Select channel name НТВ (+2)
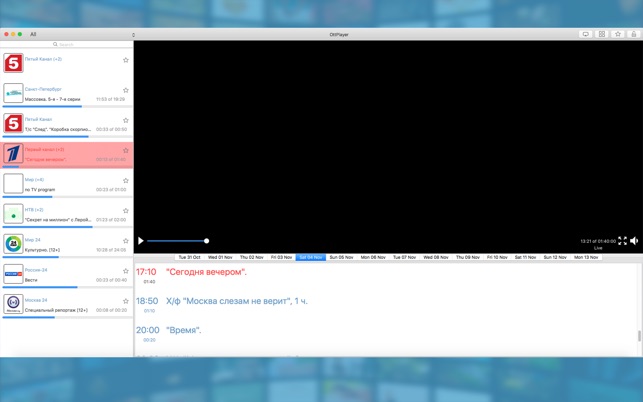Image resolution: width=643 pixels, height=402 pixels. [34, 210]
